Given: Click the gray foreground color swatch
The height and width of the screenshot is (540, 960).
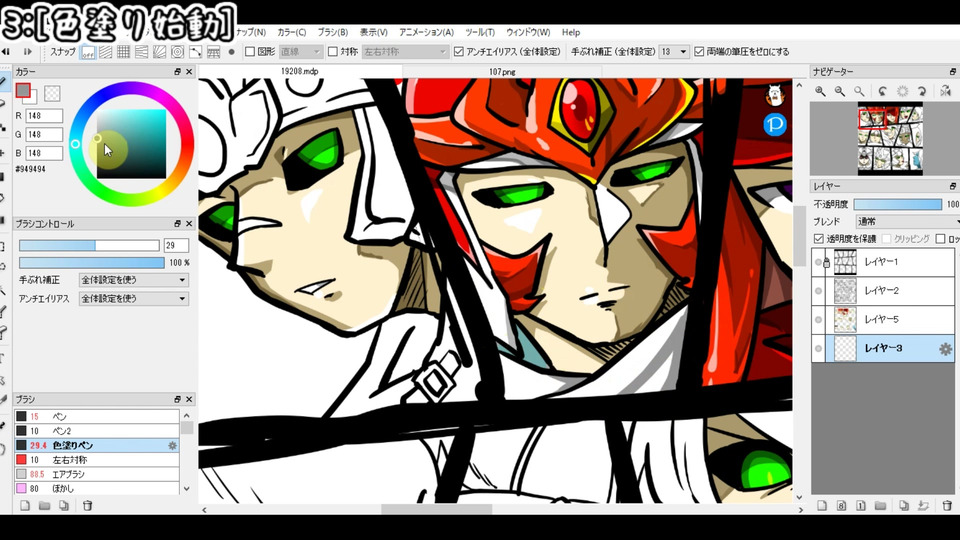Looking at the screenshot, I should pyautogui.click(x=23, y=91).
